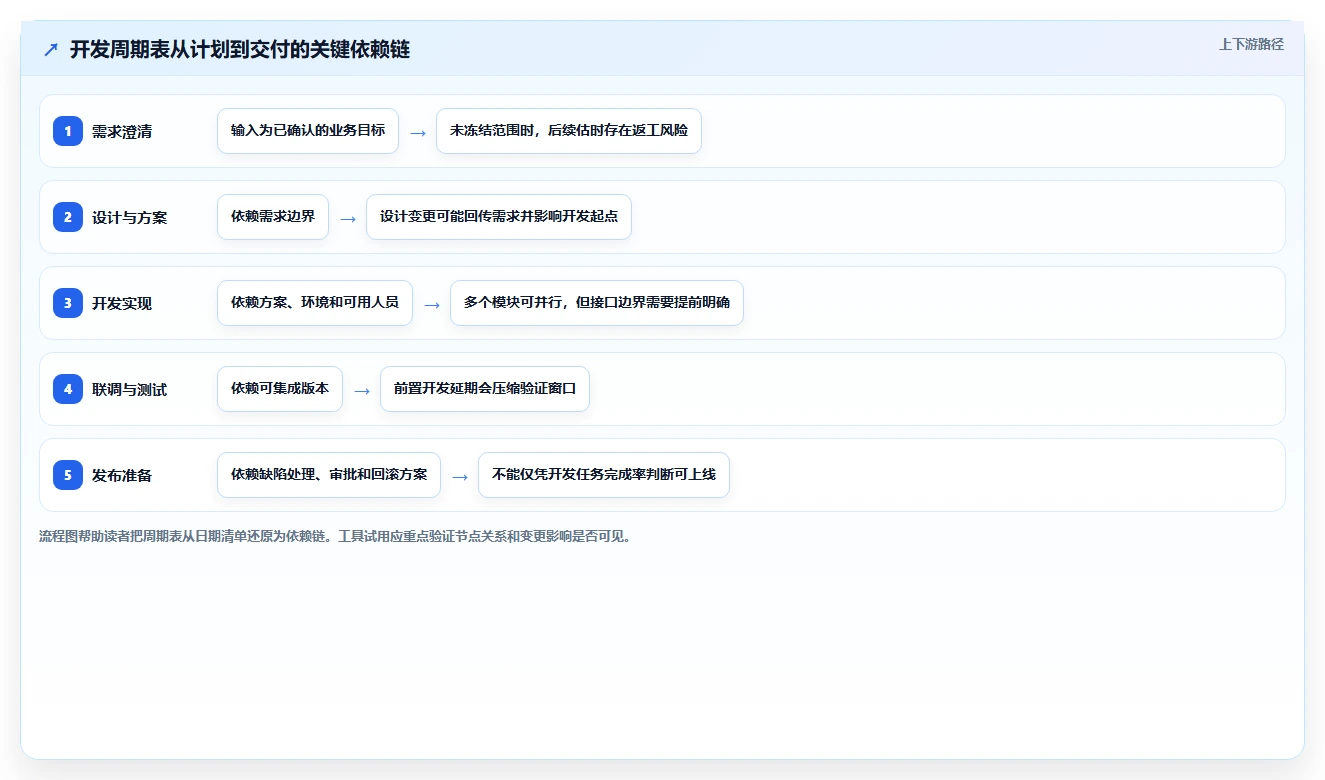
Task: Click the 不能仅凭开发任务完成率判断可上线 chip
Action: pyautogui.click(x=604, y=475)
